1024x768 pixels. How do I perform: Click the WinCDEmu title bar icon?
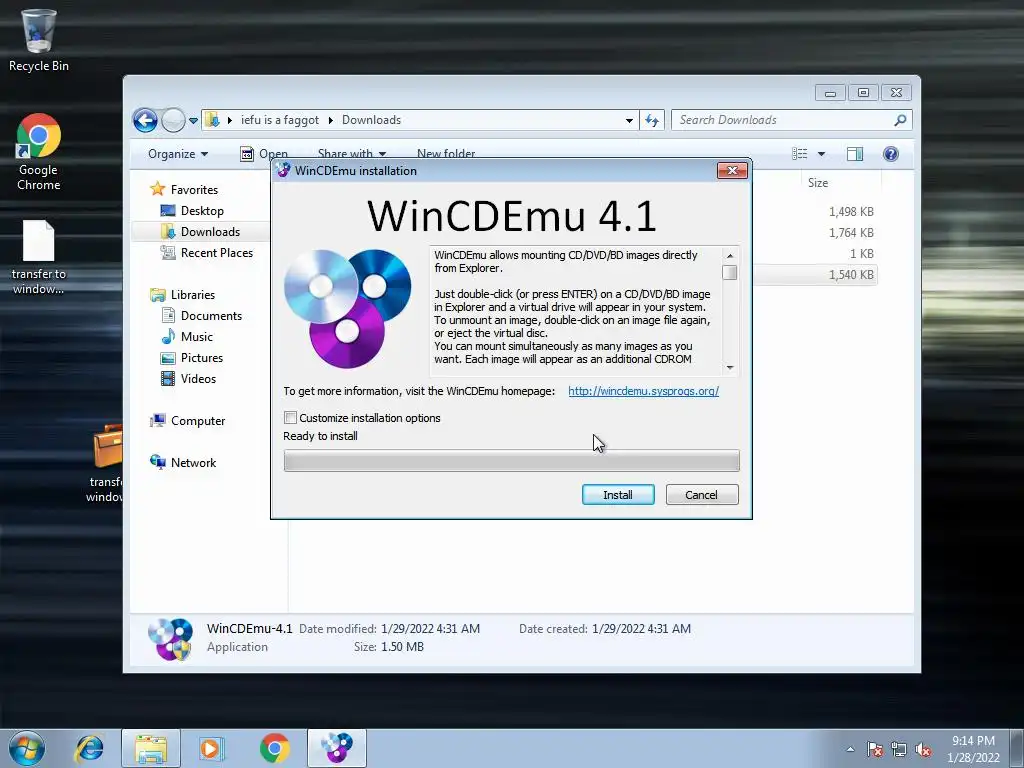pos(283,170)
